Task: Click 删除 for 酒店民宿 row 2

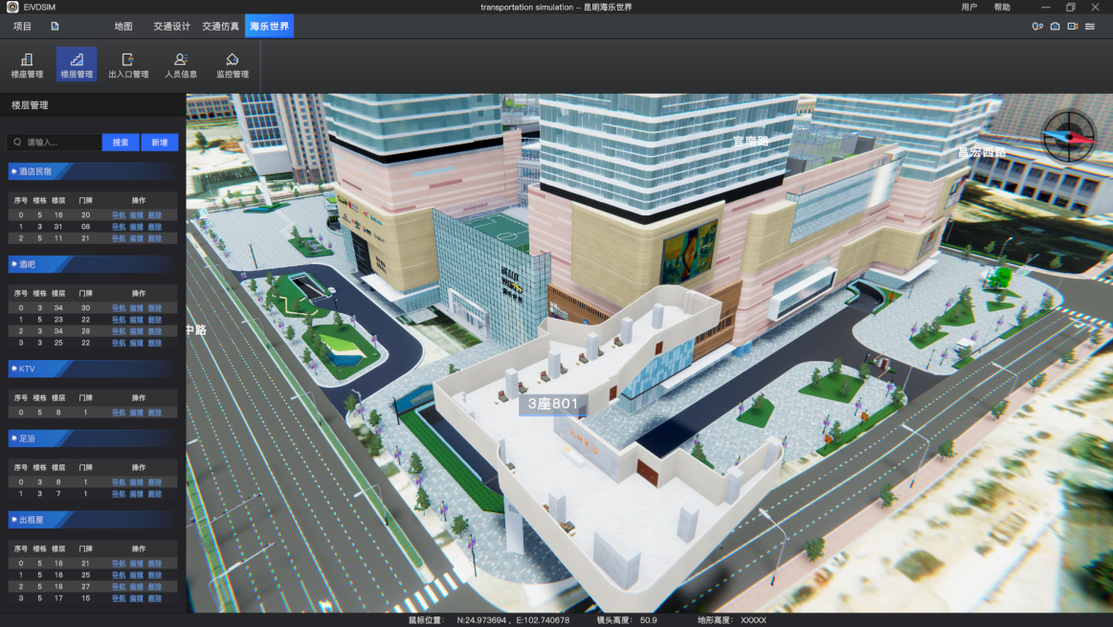Action: click(155, 239)
